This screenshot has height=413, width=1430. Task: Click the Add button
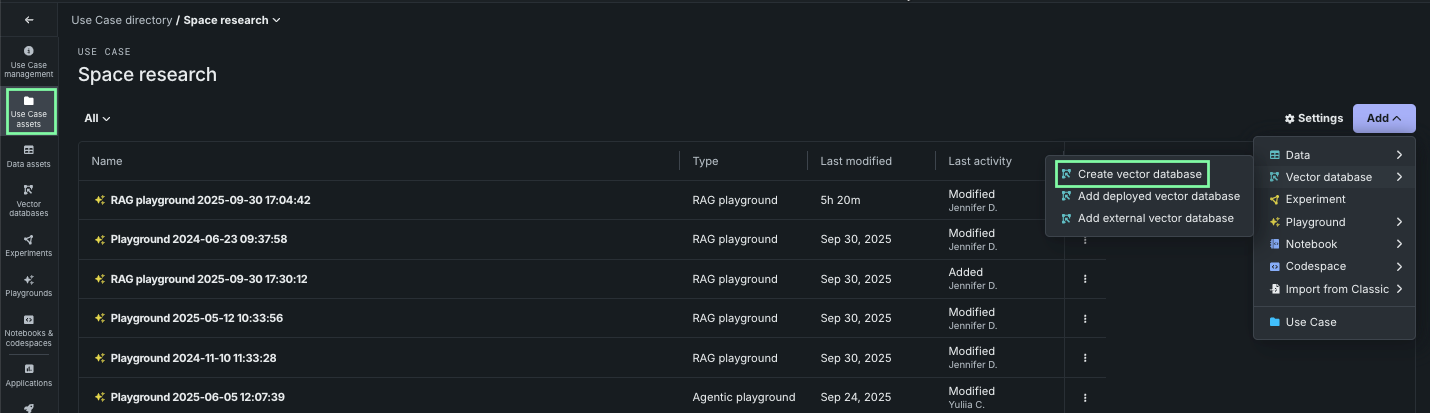click(1383, 118)
